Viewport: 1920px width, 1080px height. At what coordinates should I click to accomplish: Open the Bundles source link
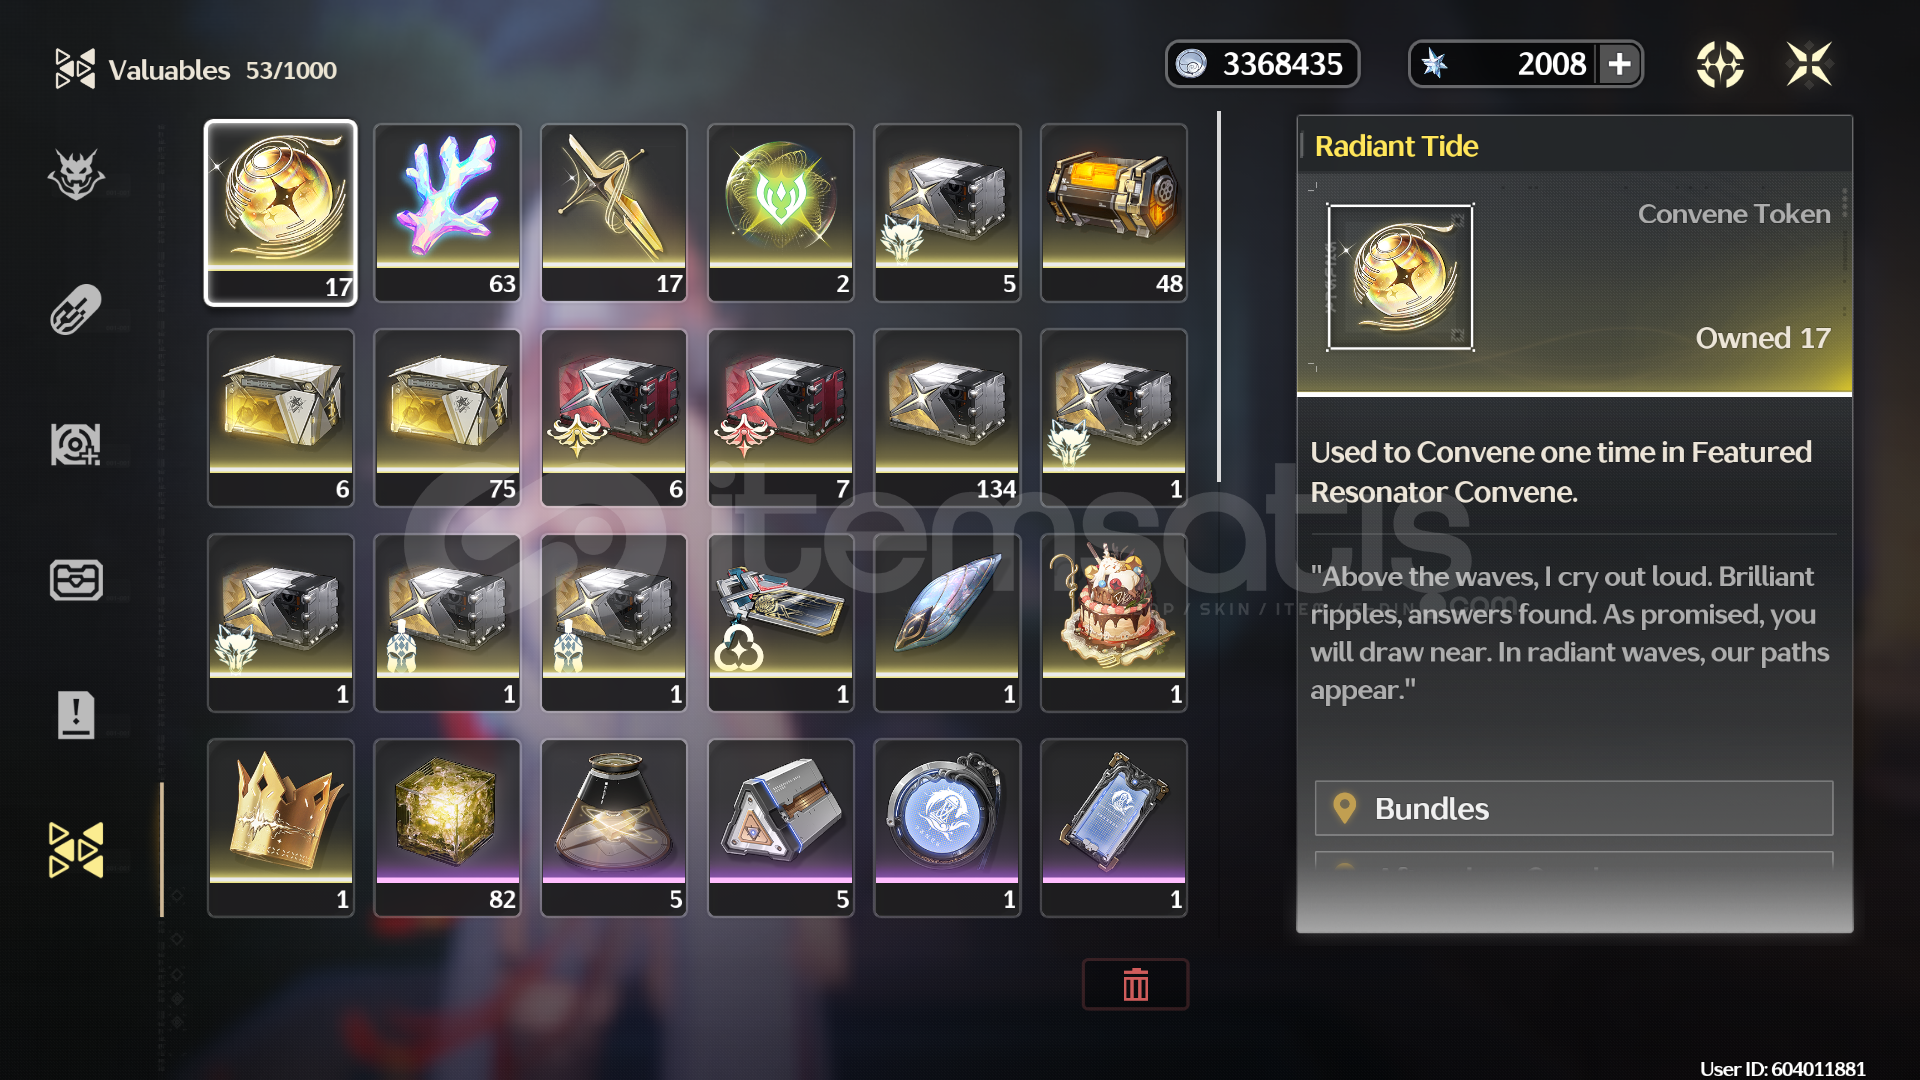1573,808
